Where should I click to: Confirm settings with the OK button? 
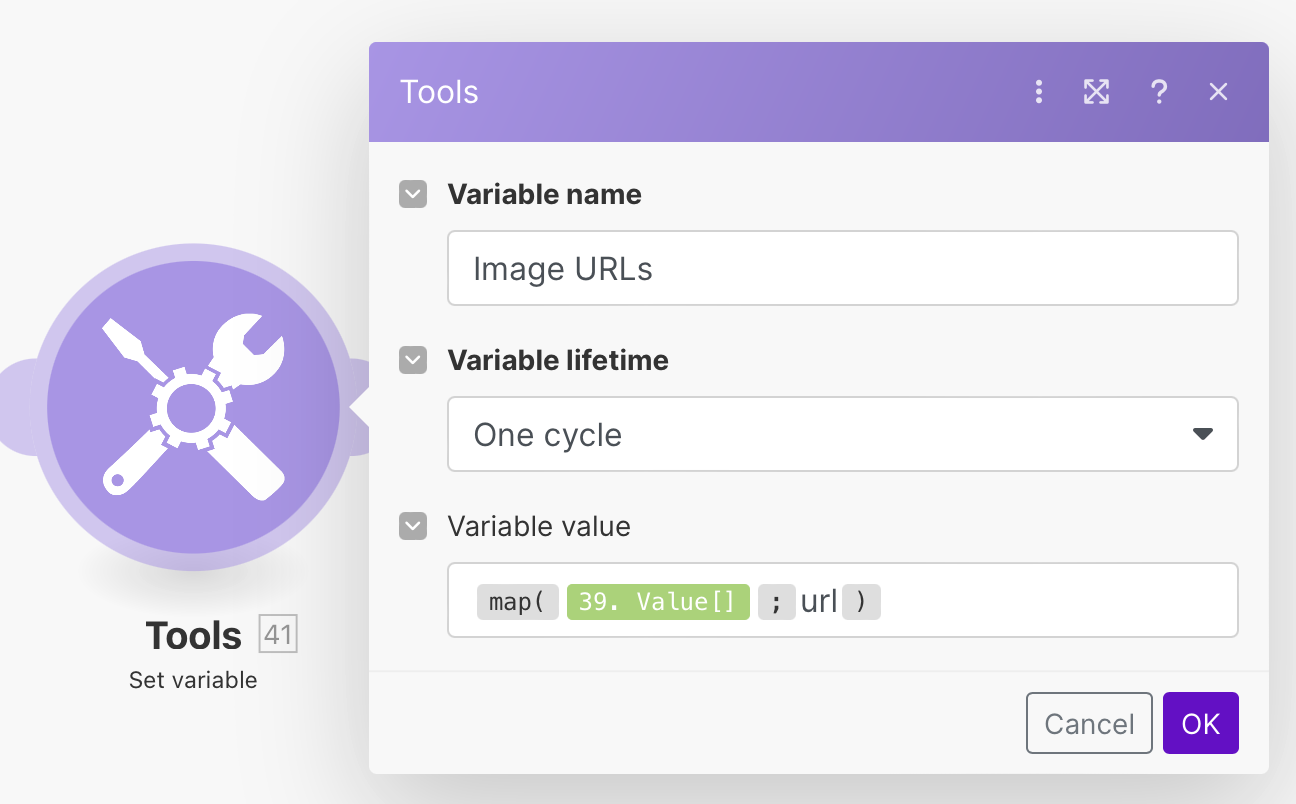coord(1200,723)
